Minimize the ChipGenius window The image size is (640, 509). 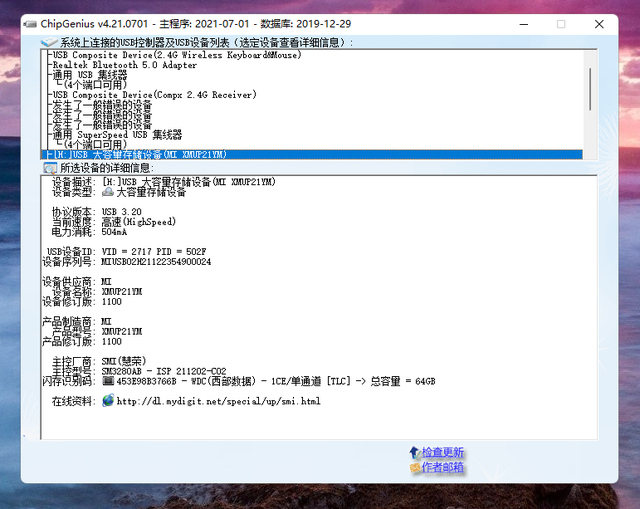point(524,24)
